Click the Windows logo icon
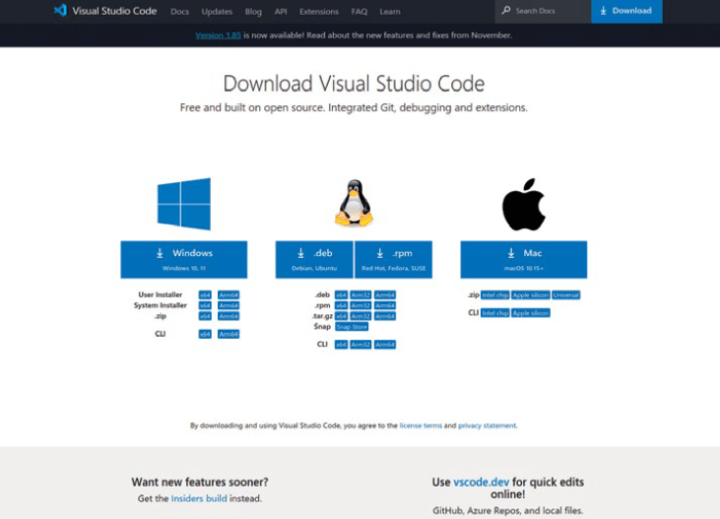The height and width of the screenshot is (519, 720). tap(184, 204)
